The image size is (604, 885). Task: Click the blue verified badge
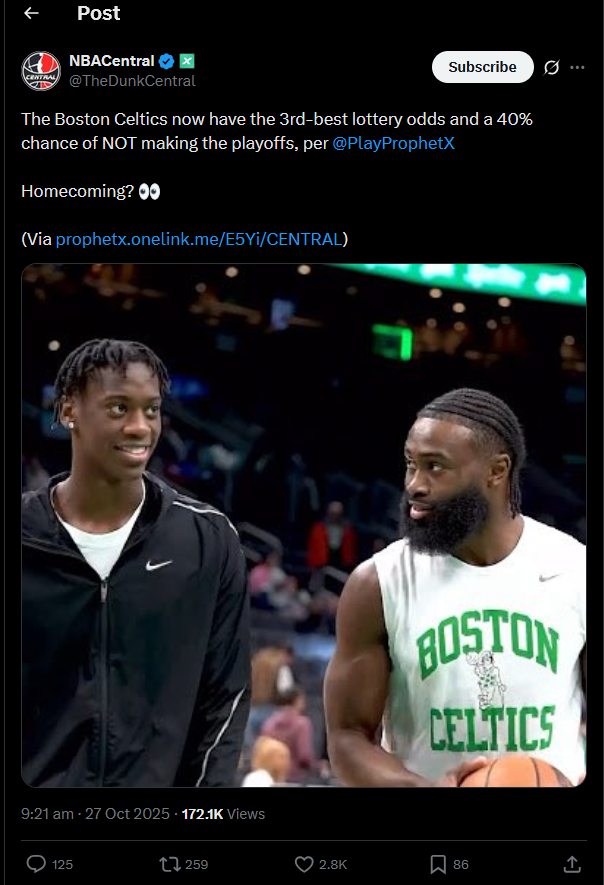click(x=167, y=61)
